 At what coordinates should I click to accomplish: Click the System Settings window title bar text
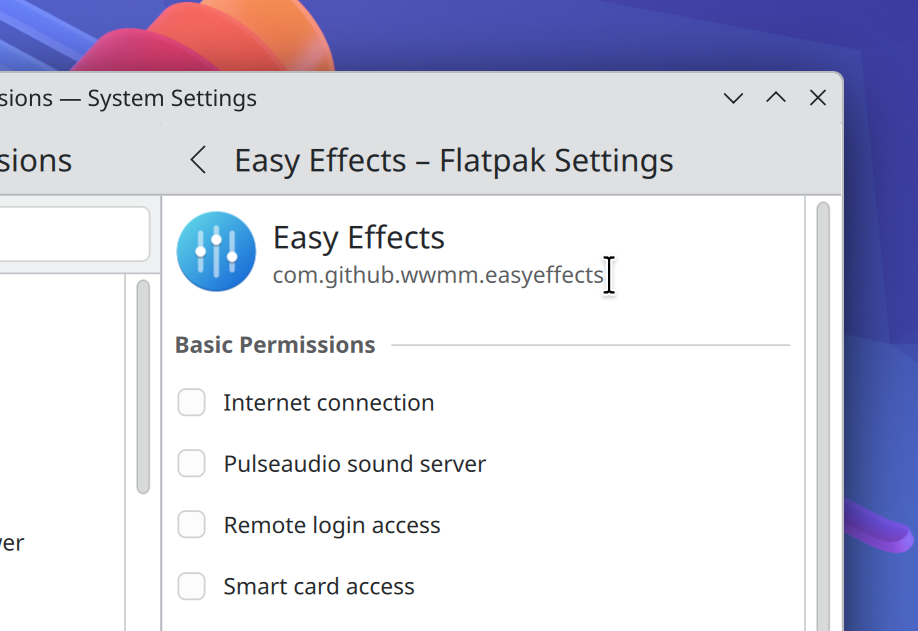click(130, 98)
